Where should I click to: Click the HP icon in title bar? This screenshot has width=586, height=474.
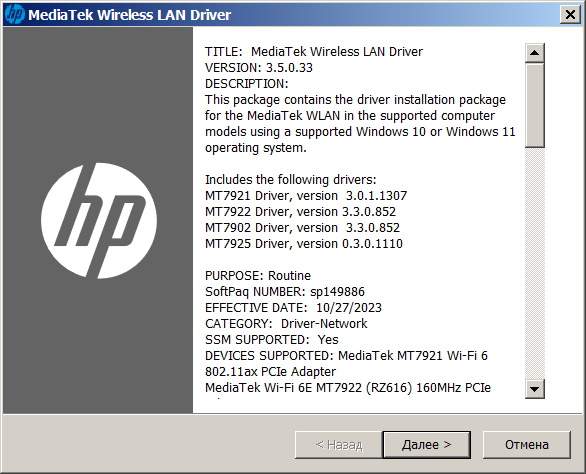(15, 15)
